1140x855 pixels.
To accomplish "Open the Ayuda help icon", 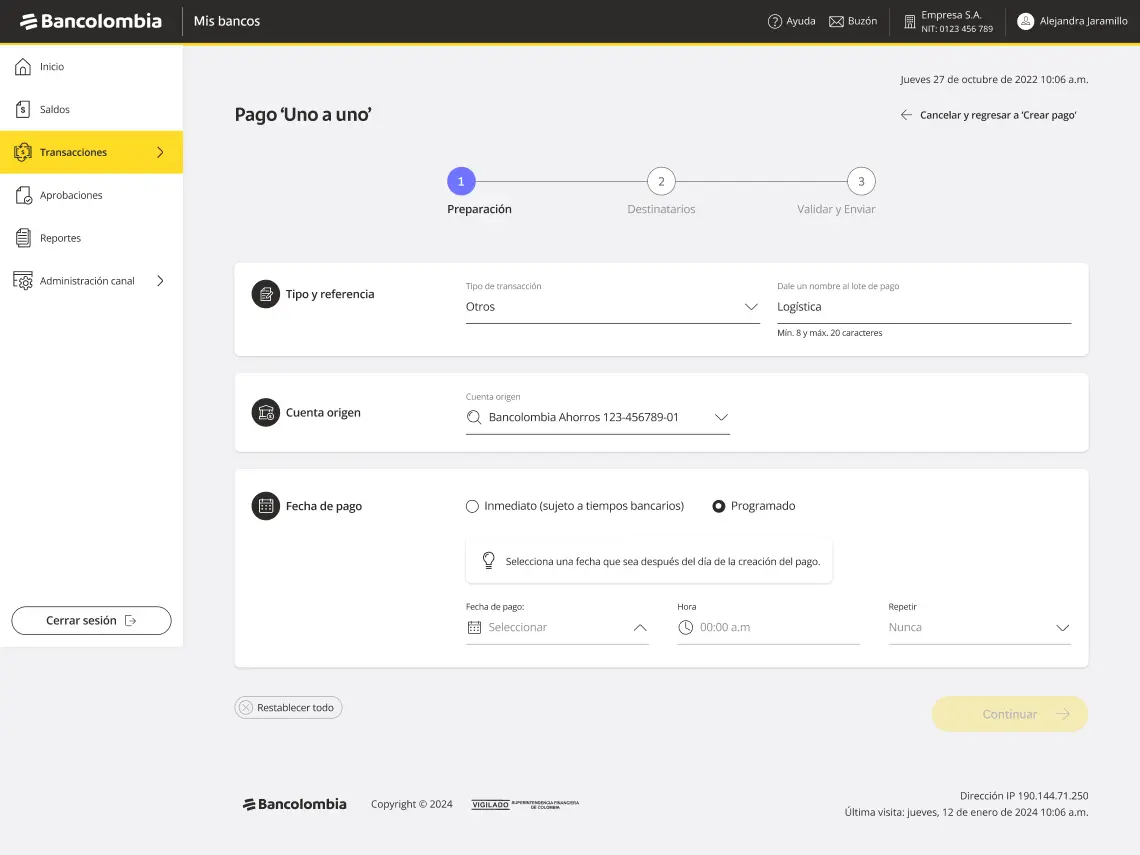I will [776, 20].
